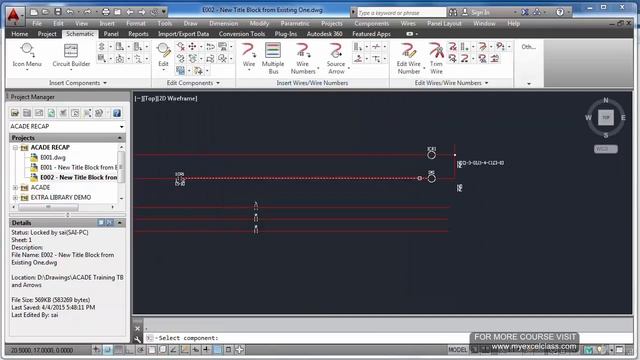The width and height of the screenshot is (640, 360).
Task: Open the Import/Export Data ribbon tab
Action: [183, 34]
